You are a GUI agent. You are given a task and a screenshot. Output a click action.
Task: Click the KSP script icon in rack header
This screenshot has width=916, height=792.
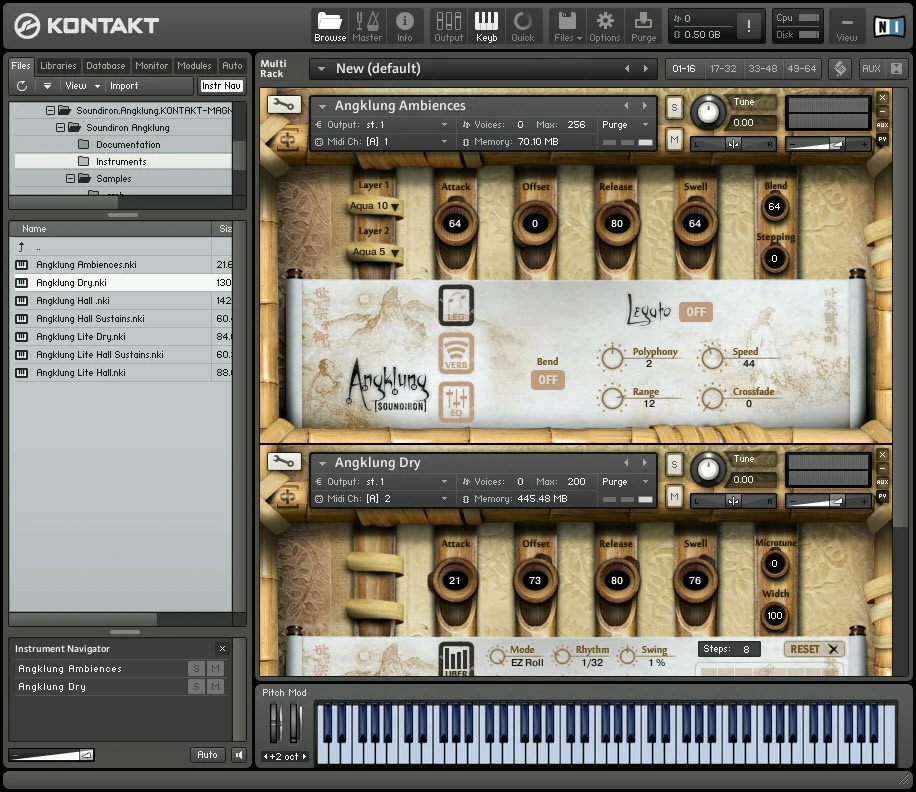(839, 68)
